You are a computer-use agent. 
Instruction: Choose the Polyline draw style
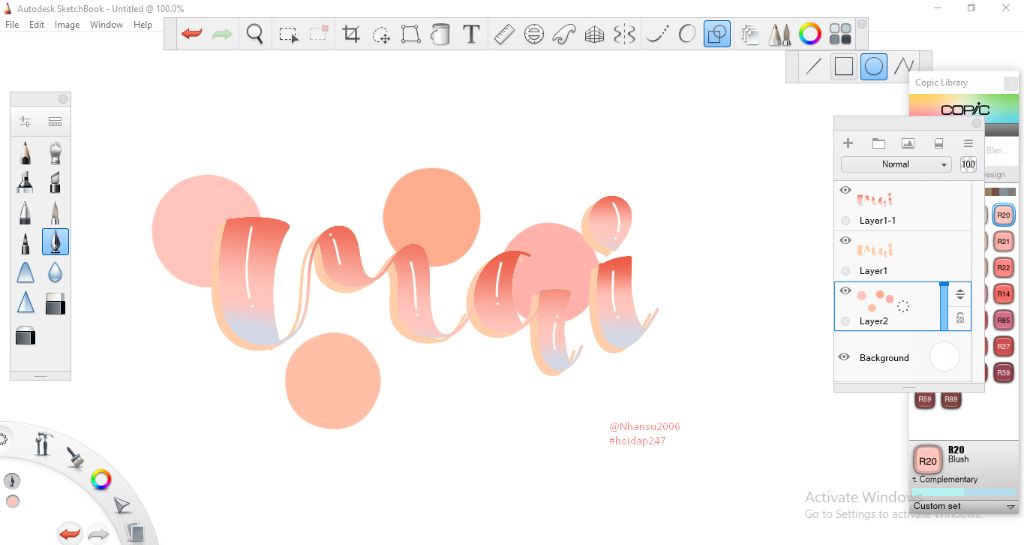904,66
